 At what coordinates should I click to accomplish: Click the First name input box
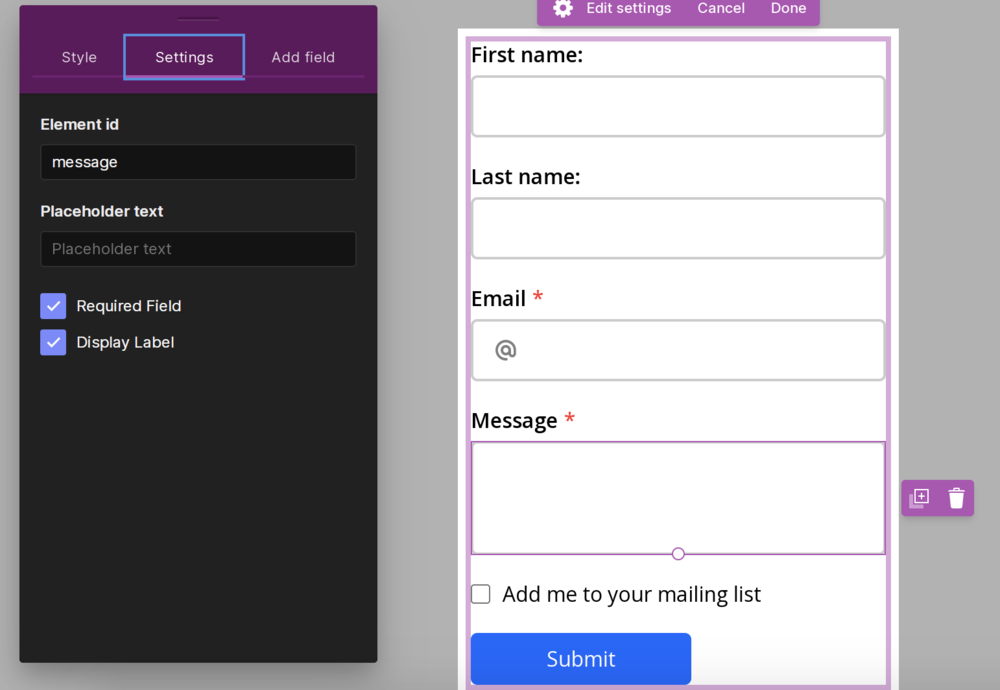(x=678, y=106)
